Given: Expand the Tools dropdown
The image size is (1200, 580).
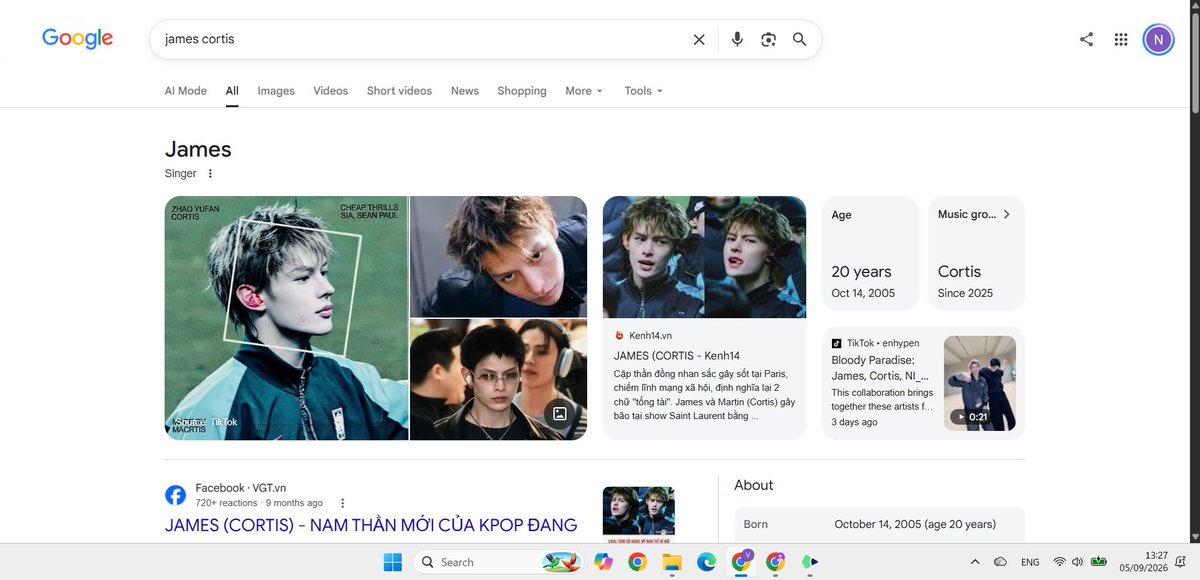Looking at the screenshot, I should [644, 91].
